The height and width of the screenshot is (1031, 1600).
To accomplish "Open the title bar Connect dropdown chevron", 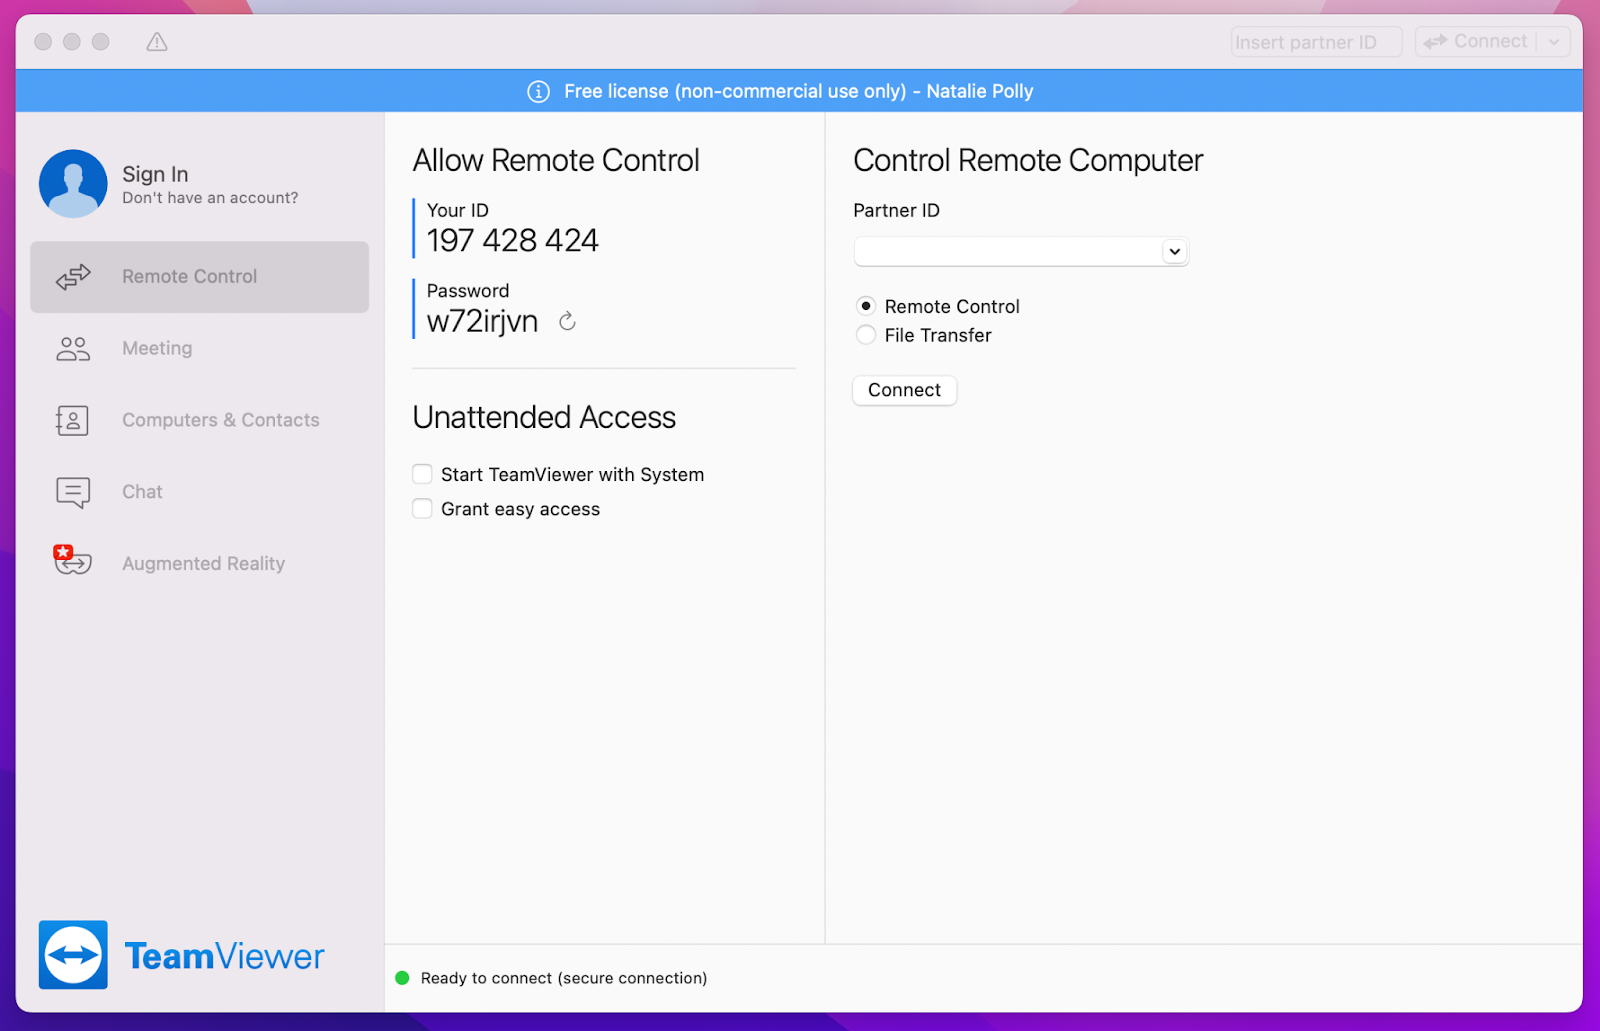I will (x=1554, y=42).
